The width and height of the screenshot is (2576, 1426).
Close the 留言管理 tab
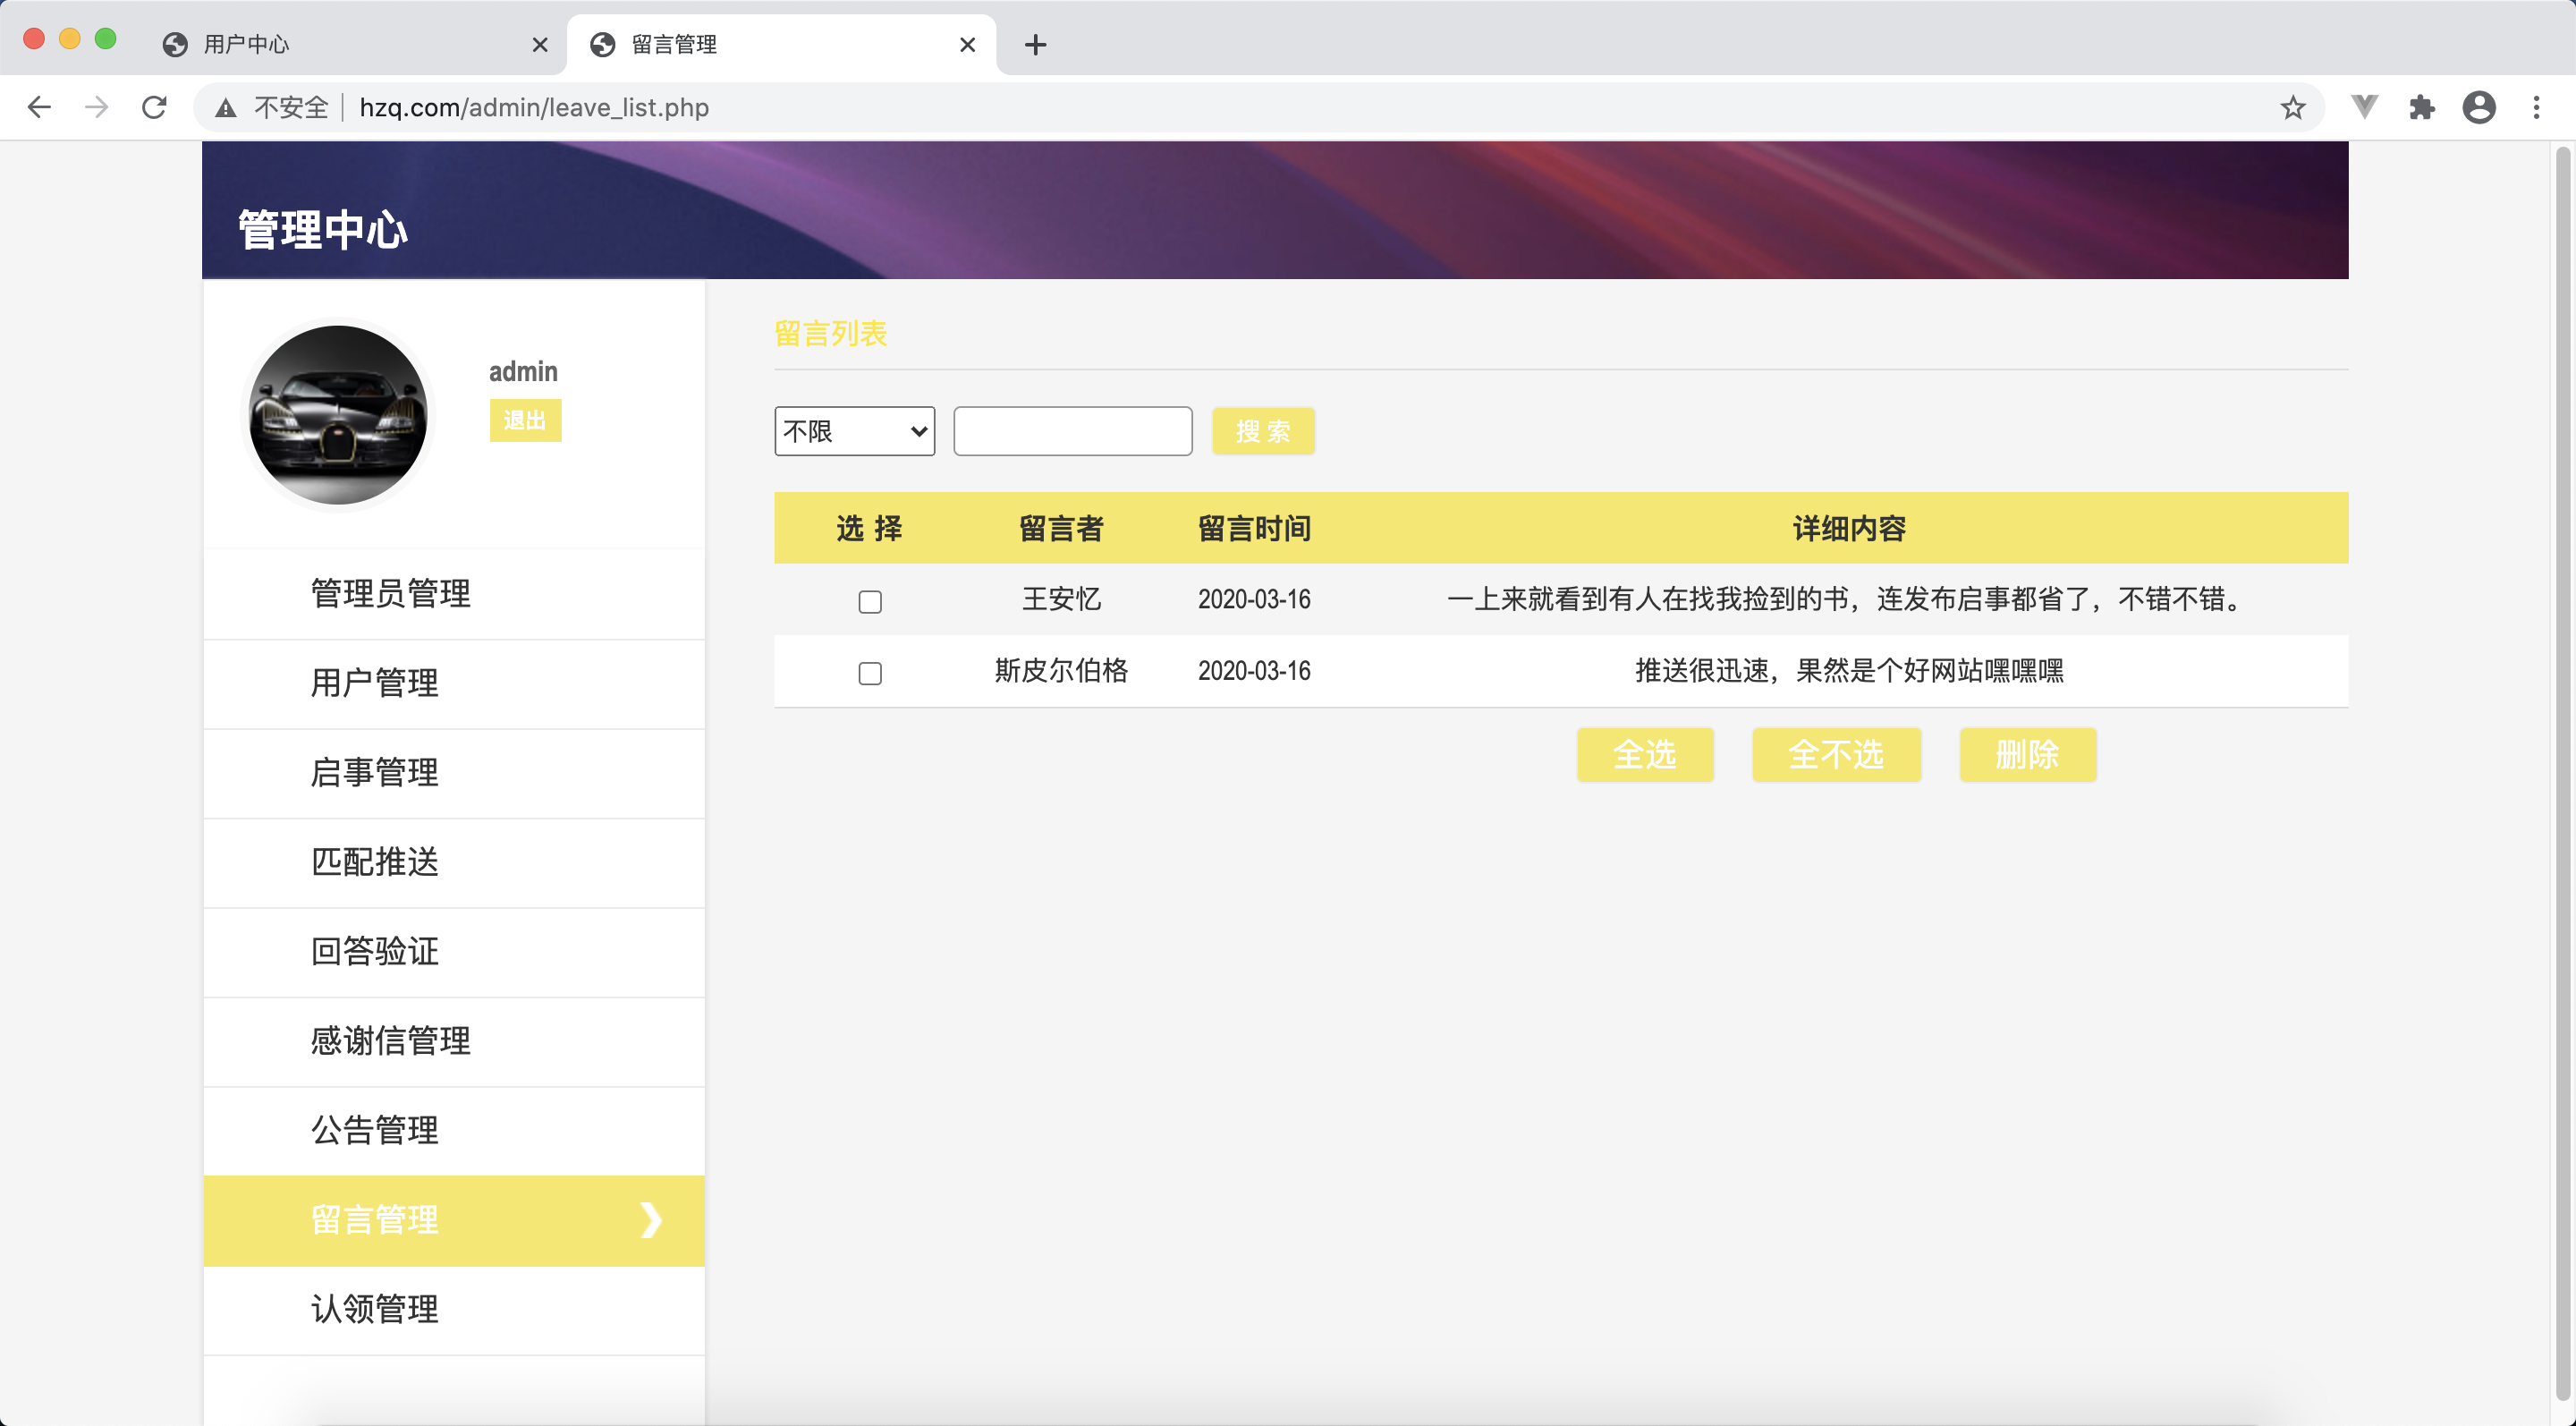tap(967, 44)
